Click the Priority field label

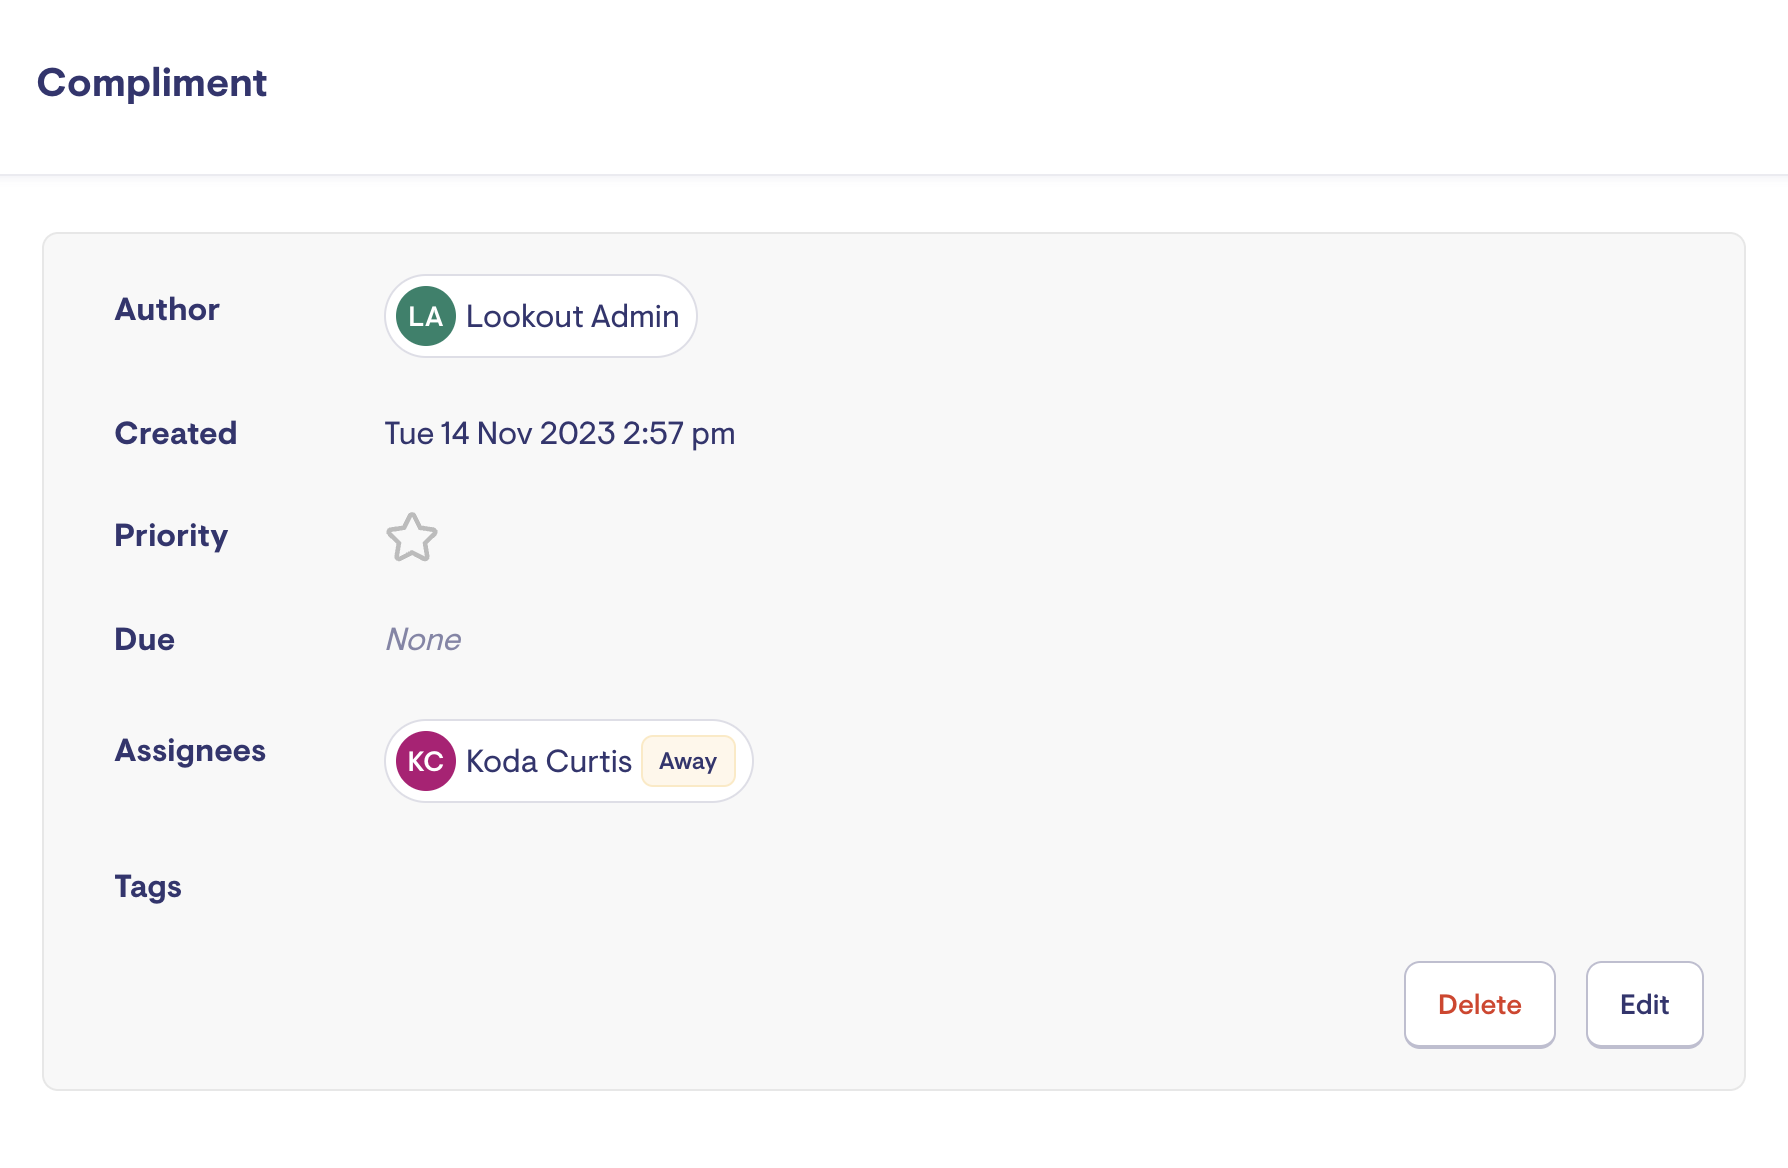(x=171, y=535)
